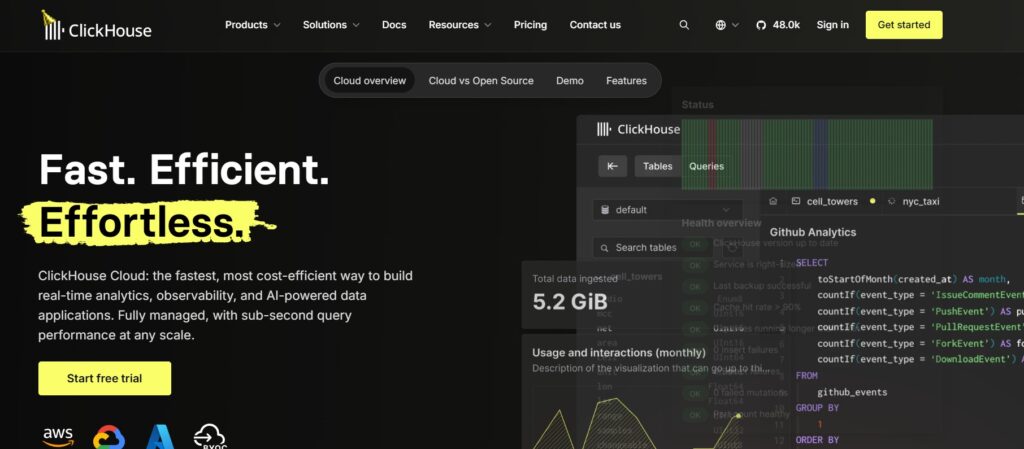Screen dimensions: 1024x449
Task: Expand the Resources menu
Action: (460, 25)
